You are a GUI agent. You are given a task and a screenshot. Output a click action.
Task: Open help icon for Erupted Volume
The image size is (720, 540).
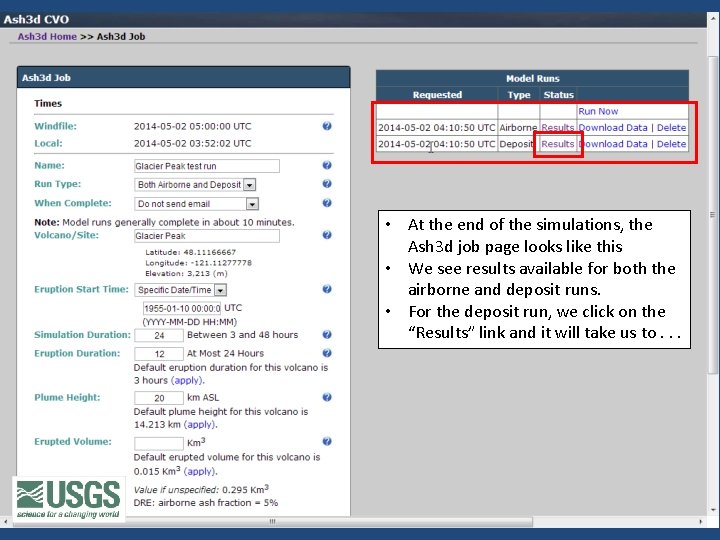point(327,442)
